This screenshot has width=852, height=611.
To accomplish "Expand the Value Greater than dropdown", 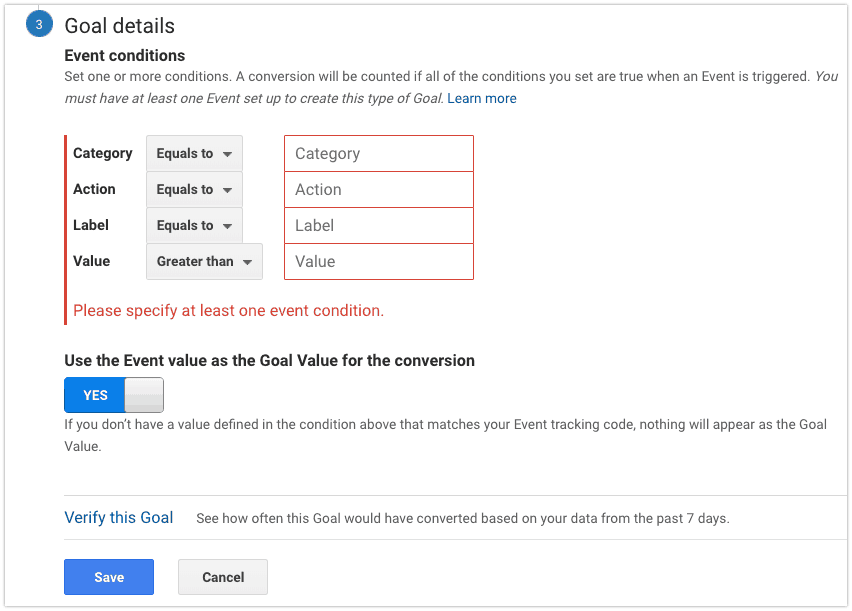I will 204,261.
